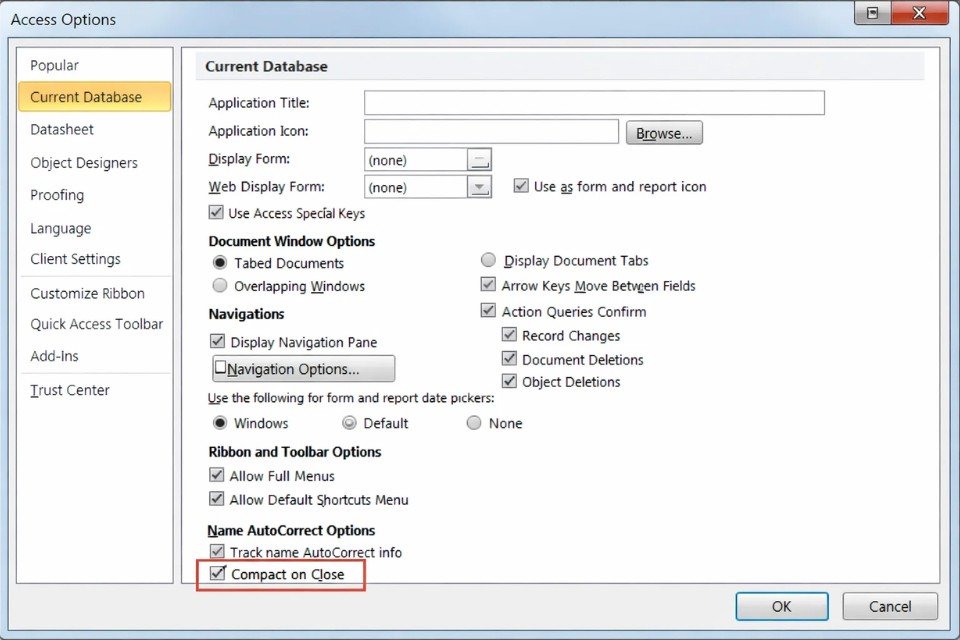Expand the Web Display Form dropdown
960x640 pixels.
pyautogui.click(x=480, y=187)
